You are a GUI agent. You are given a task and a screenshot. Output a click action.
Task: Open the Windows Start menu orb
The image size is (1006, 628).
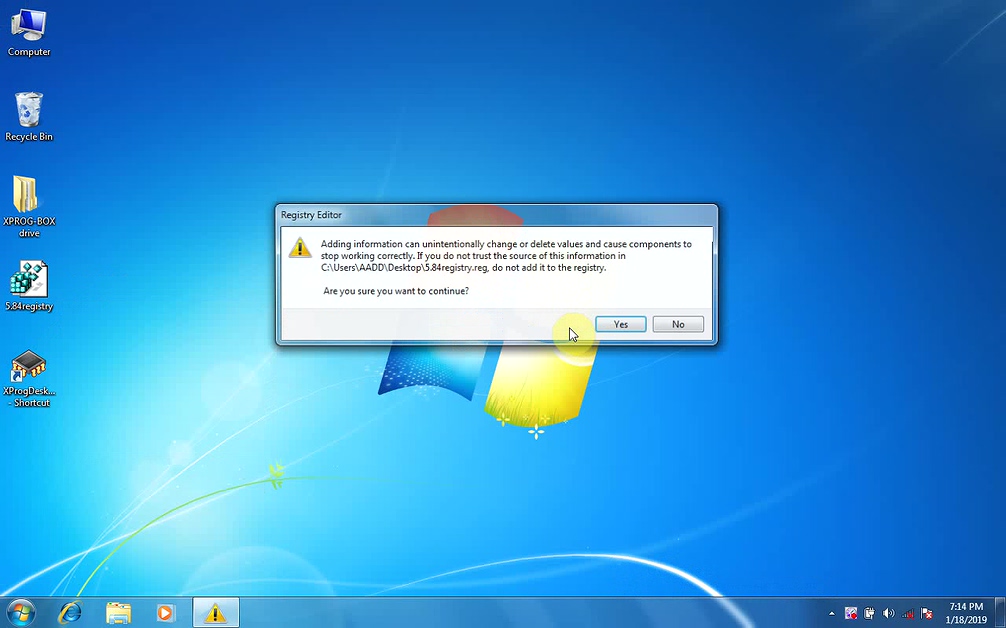[21, 613]
